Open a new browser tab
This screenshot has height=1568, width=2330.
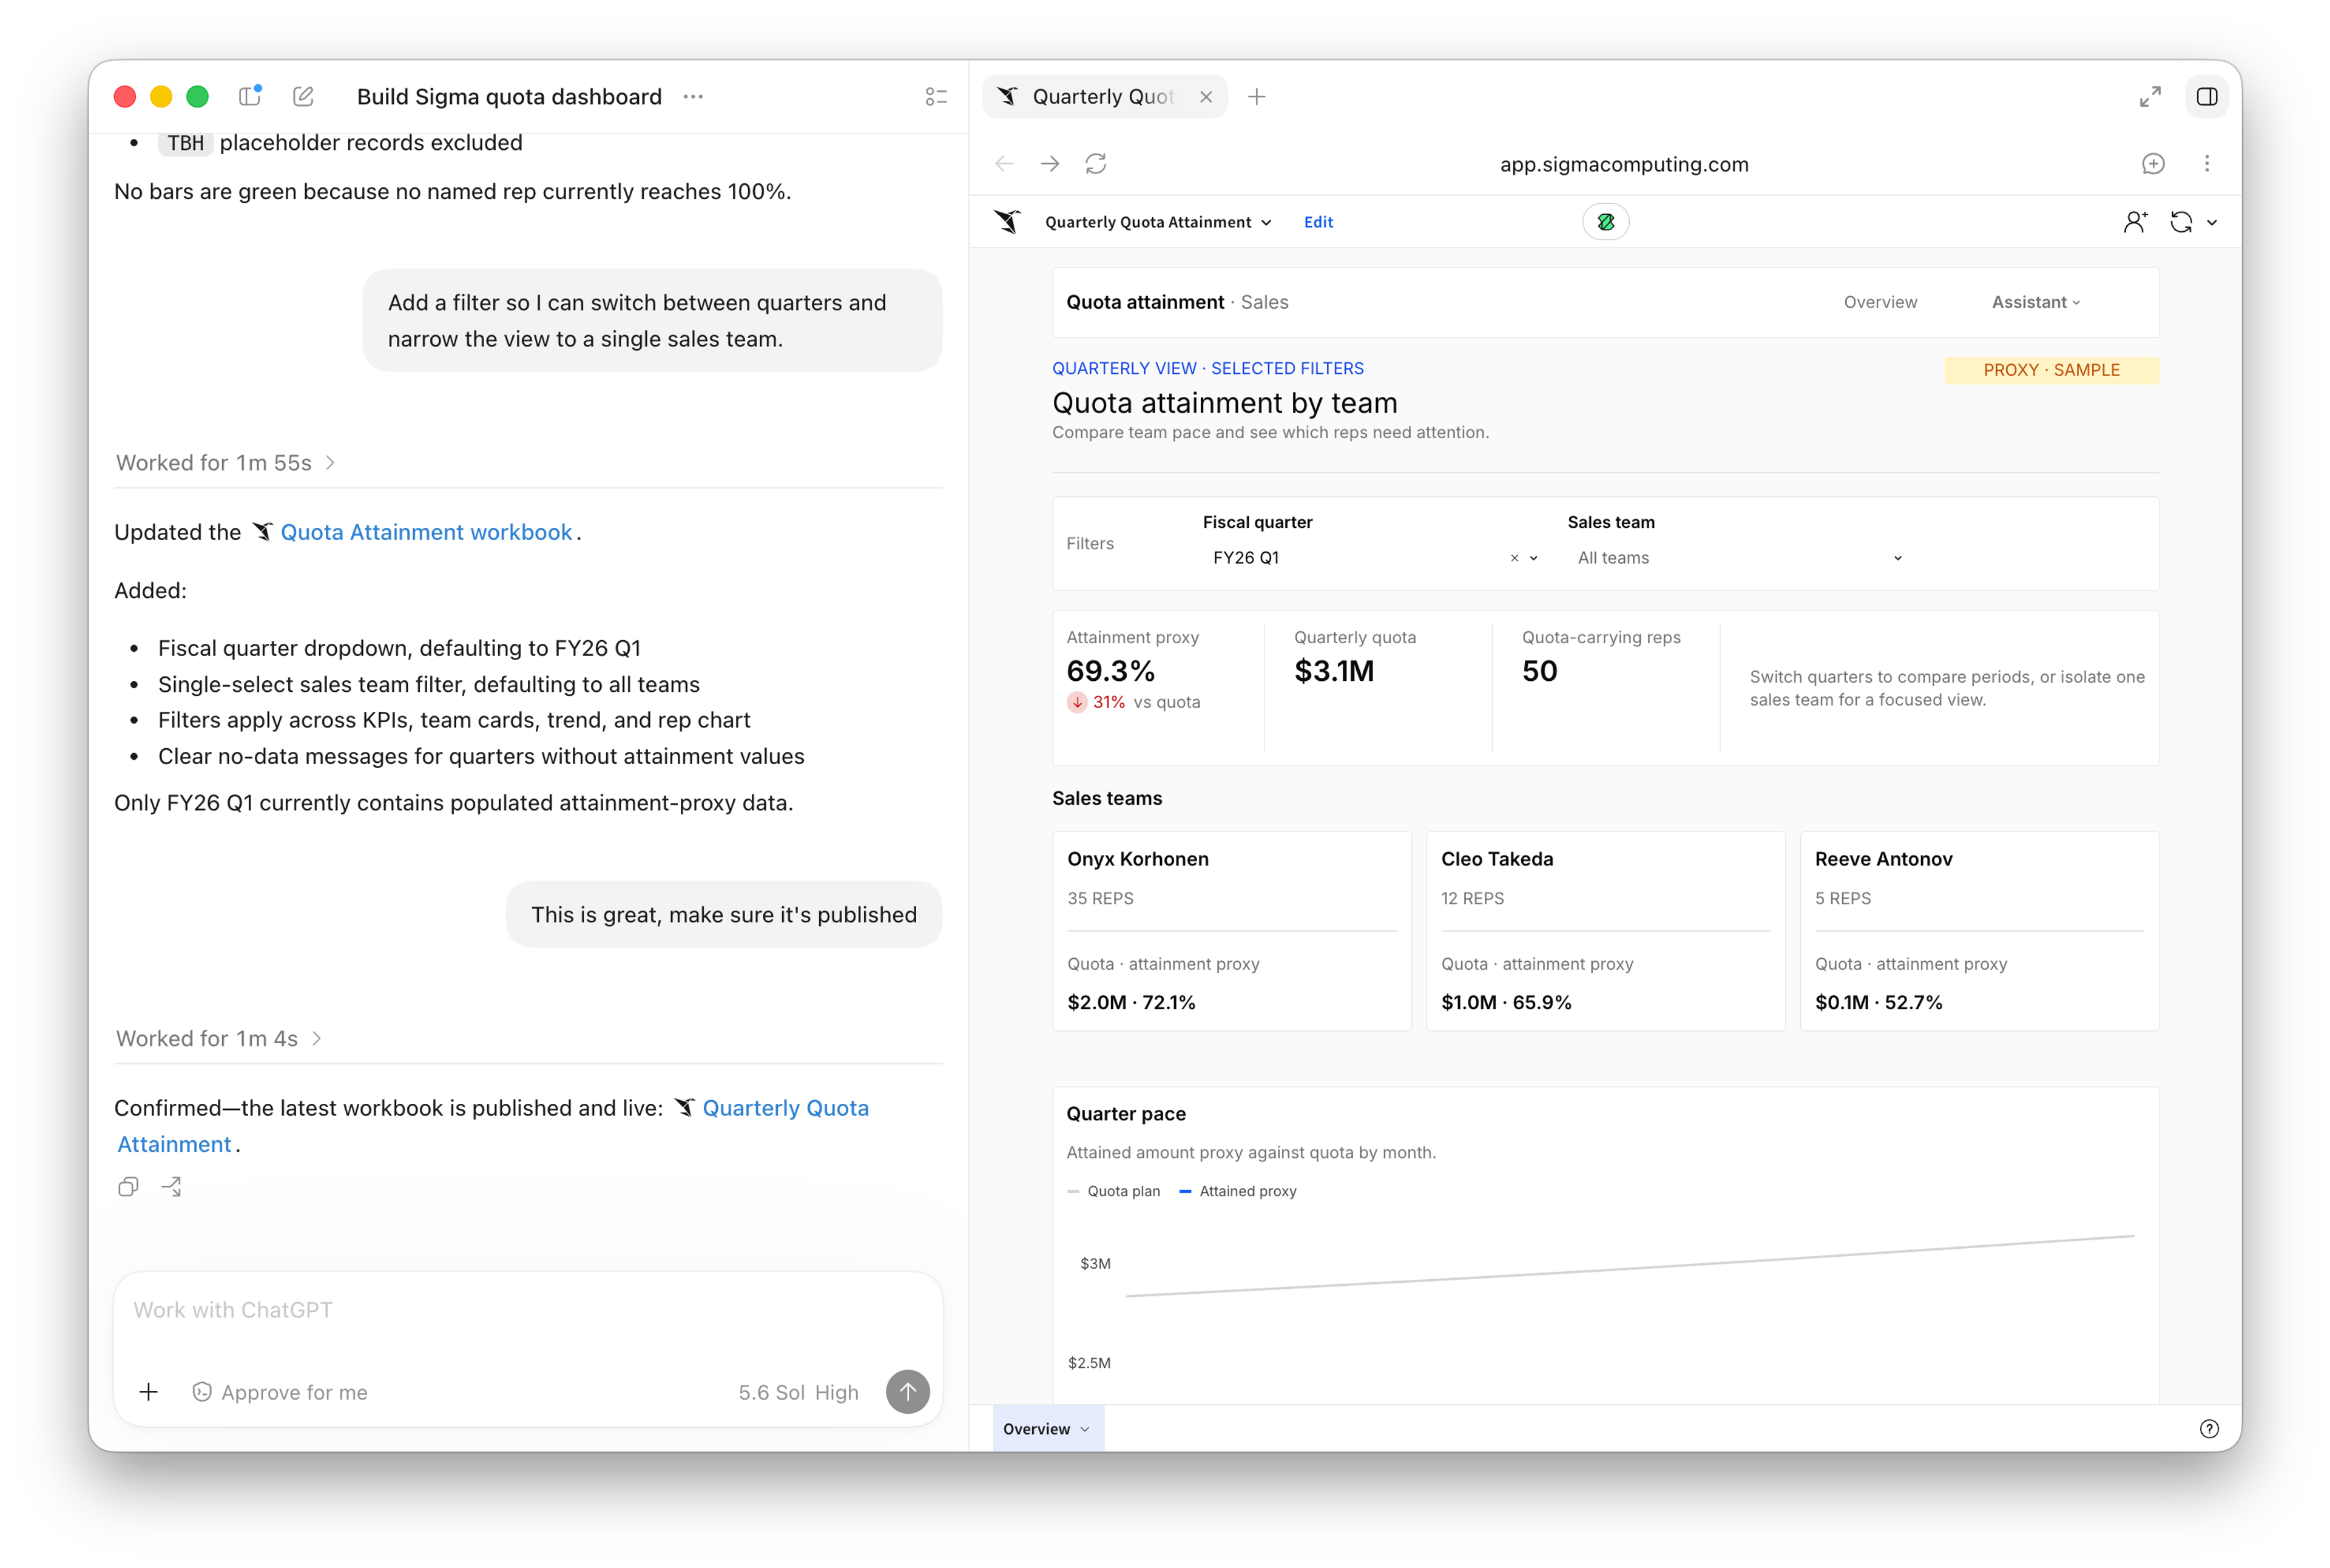1257,96
